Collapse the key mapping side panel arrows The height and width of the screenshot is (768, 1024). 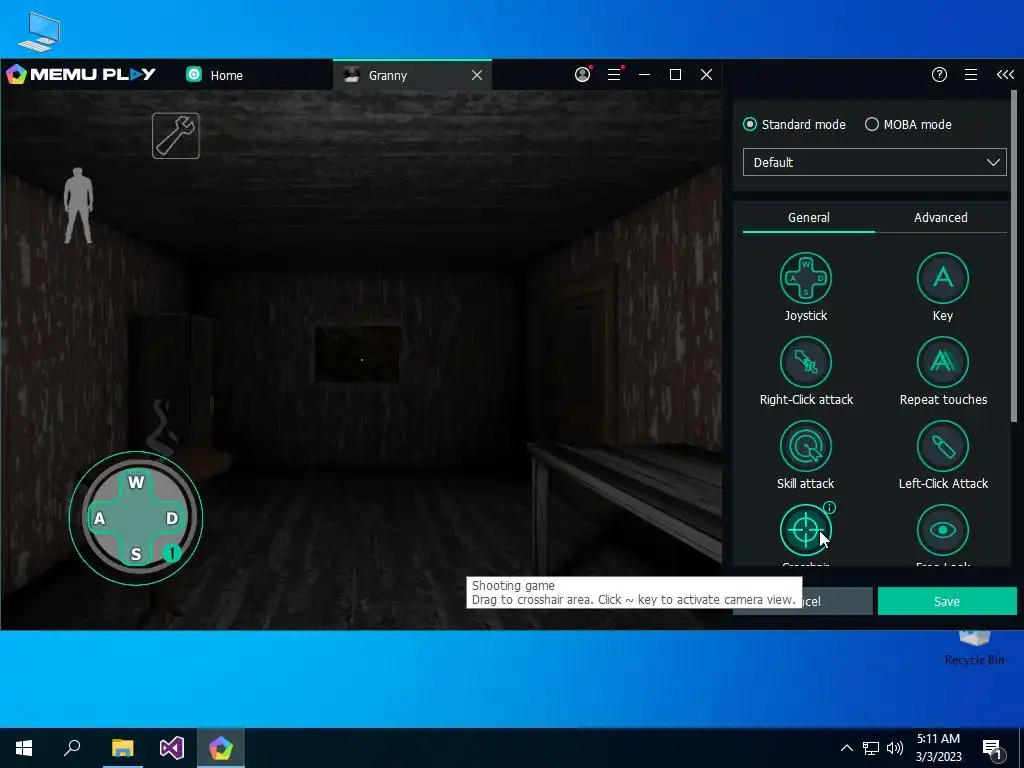pos(1005,74)
